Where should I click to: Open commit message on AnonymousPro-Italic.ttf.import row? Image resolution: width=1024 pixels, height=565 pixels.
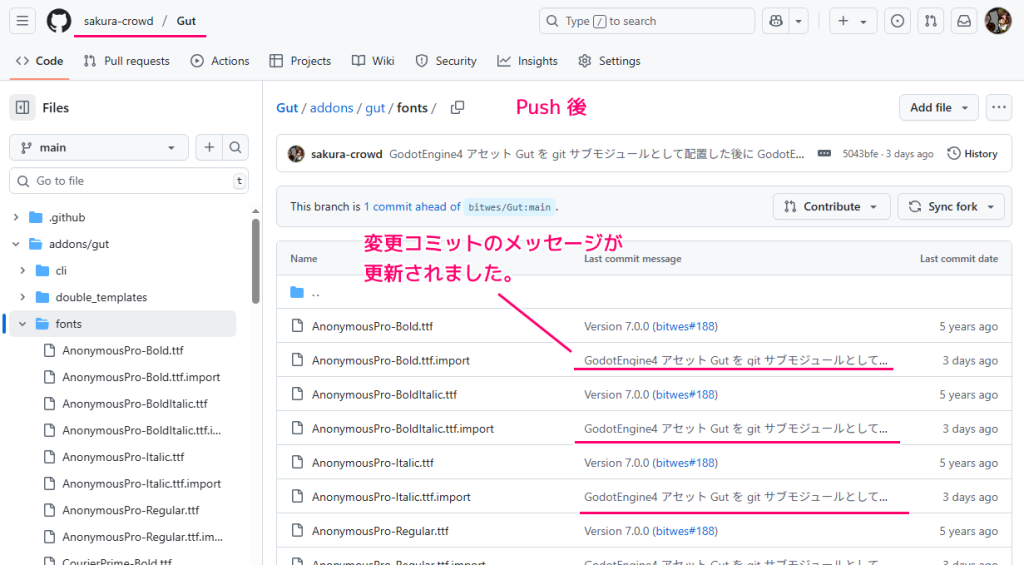tap(736, 497)
